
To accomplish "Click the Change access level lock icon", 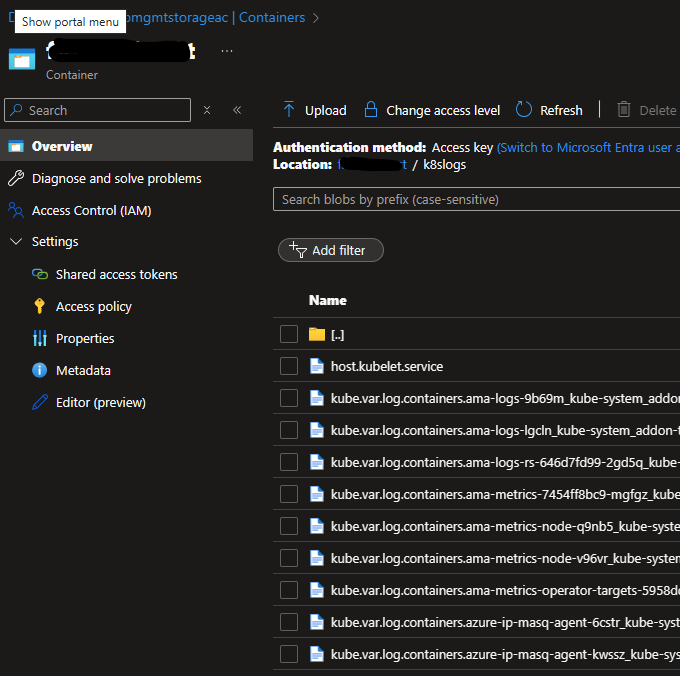I will click(x=370, y=109).
